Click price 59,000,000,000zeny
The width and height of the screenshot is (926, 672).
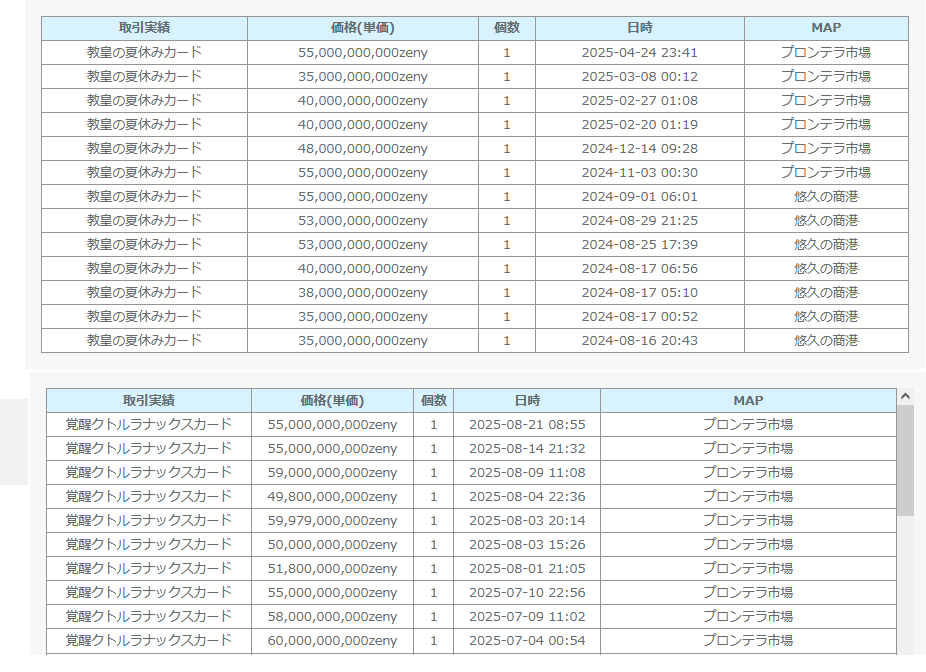pyautogui.click(x=332, y=473)
